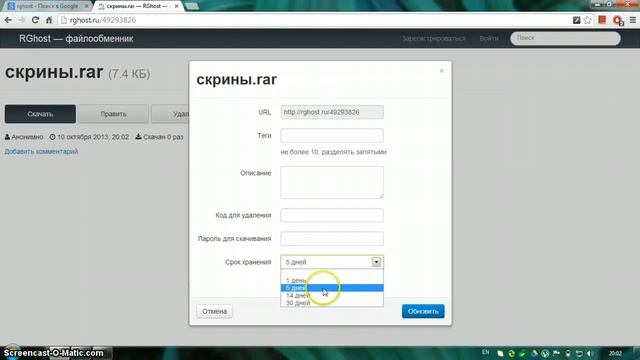
Task: Open the Войти login link
Action: click(x=489, y=38)
